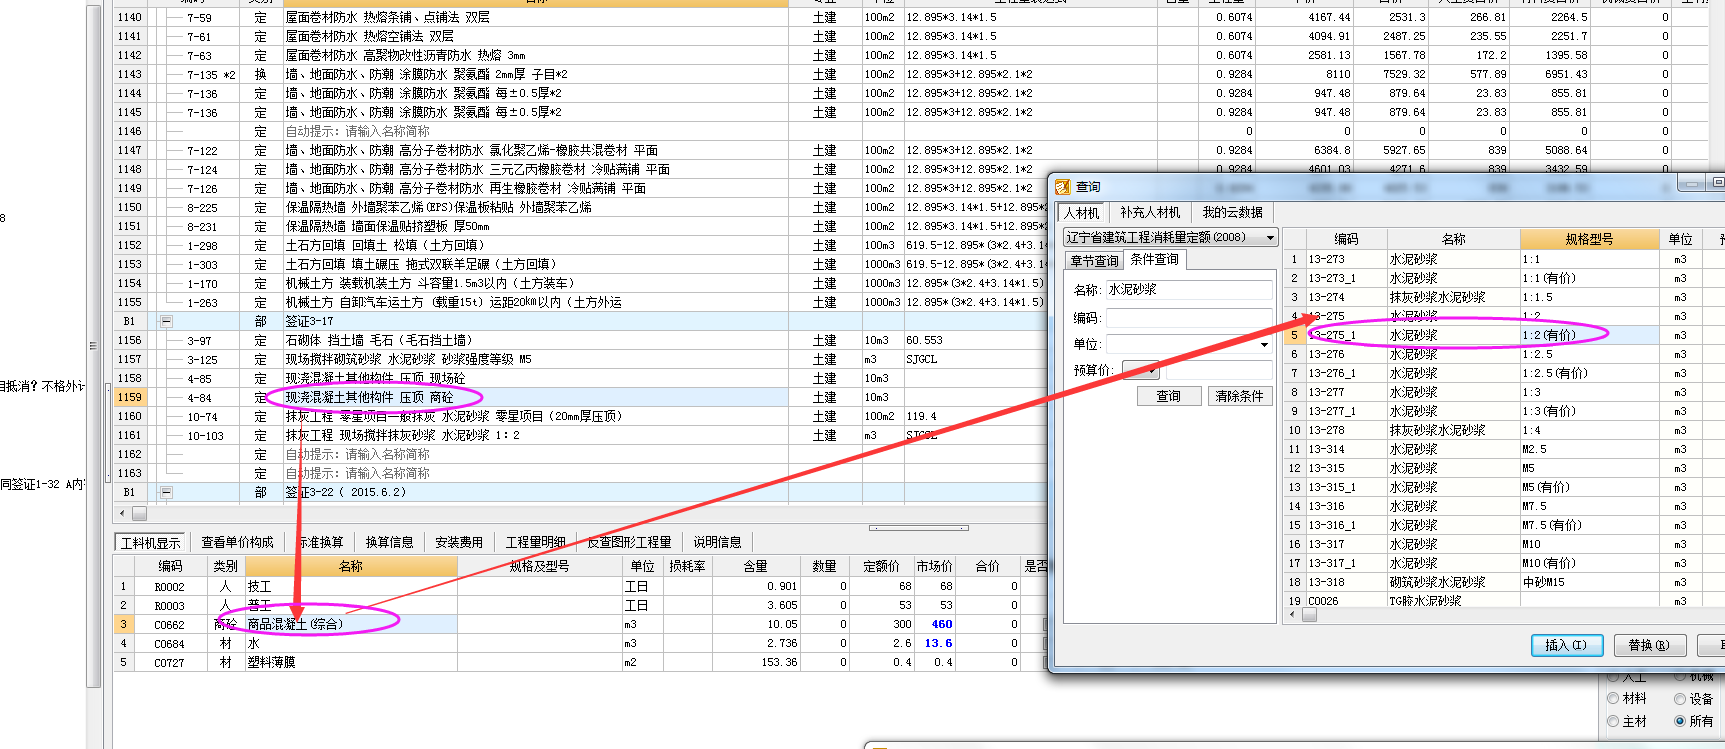The image size is (1725, 749).
Task: Click the left panel vertical scrollbar
Action: (x=94, y=345)
